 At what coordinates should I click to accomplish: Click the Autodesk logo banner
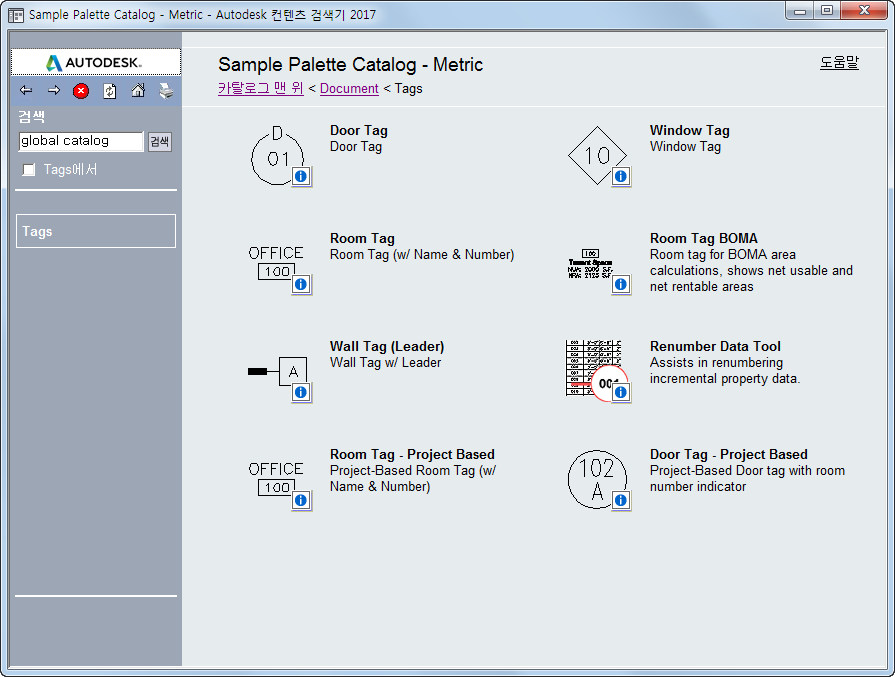point(96,62)
